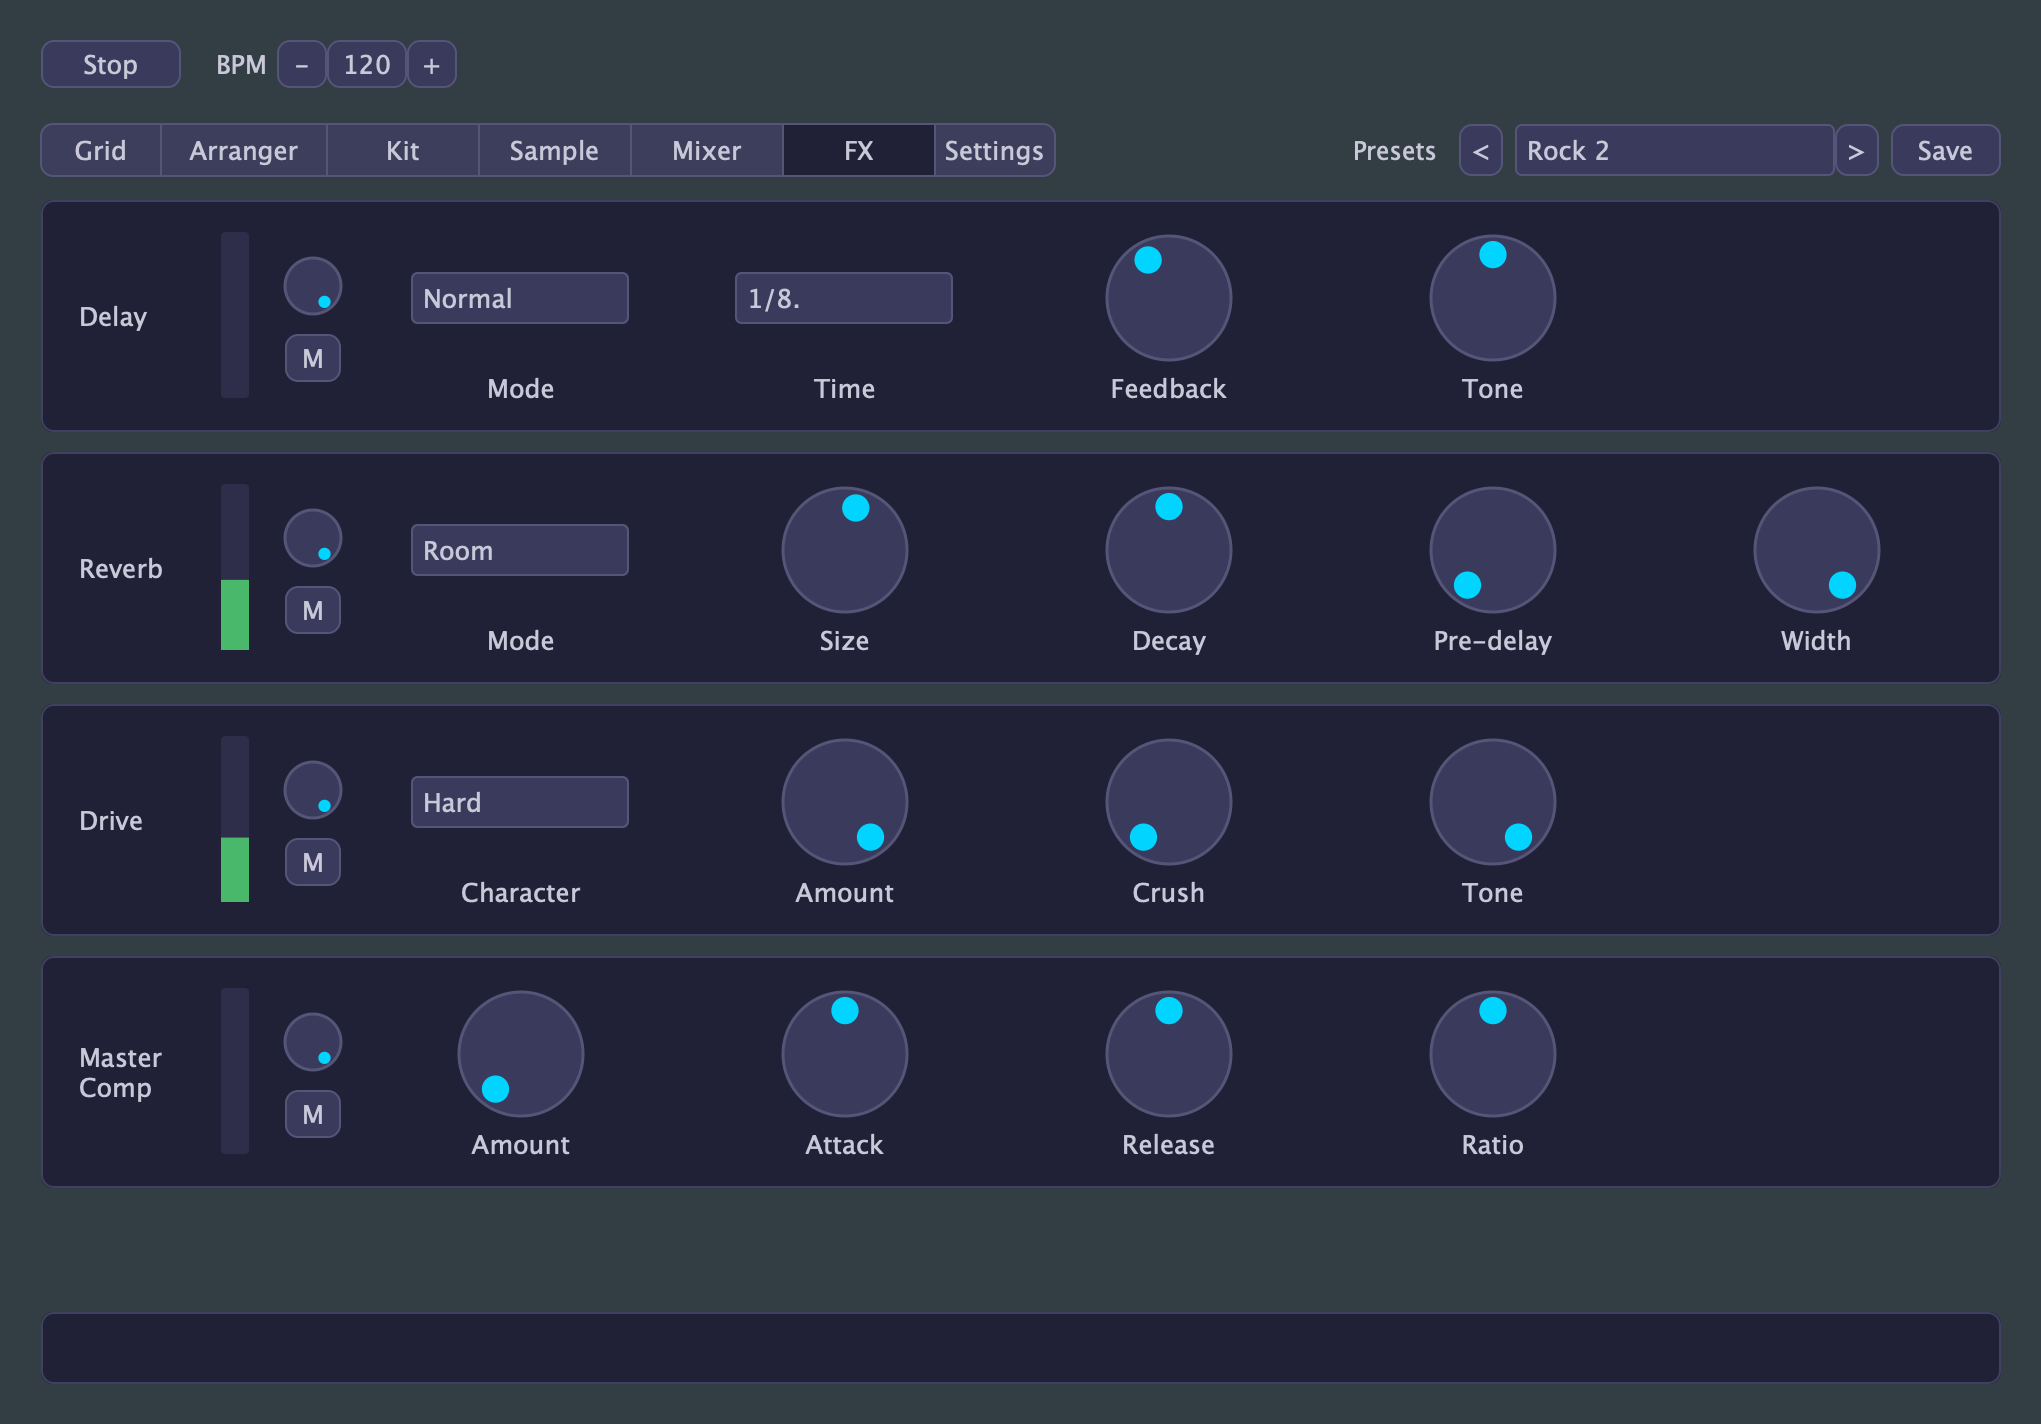The height and width of the screenshot is (1424, 2041).
Task: Go to the Mixer tab
Action: pos(707,151)
